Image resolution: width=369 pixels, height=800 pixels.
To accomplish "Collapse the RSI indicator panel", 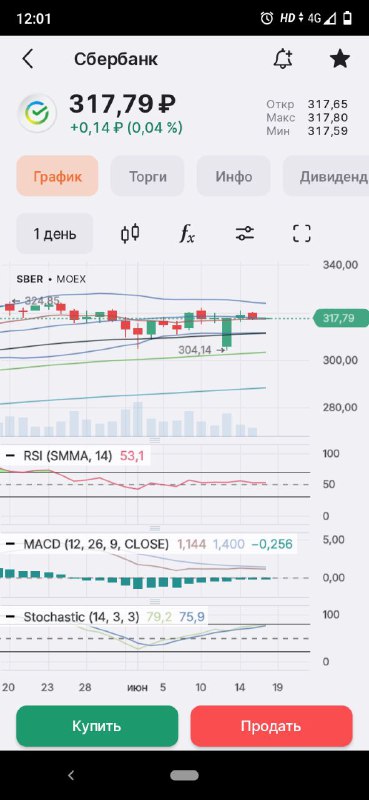I will click(10, 456).
